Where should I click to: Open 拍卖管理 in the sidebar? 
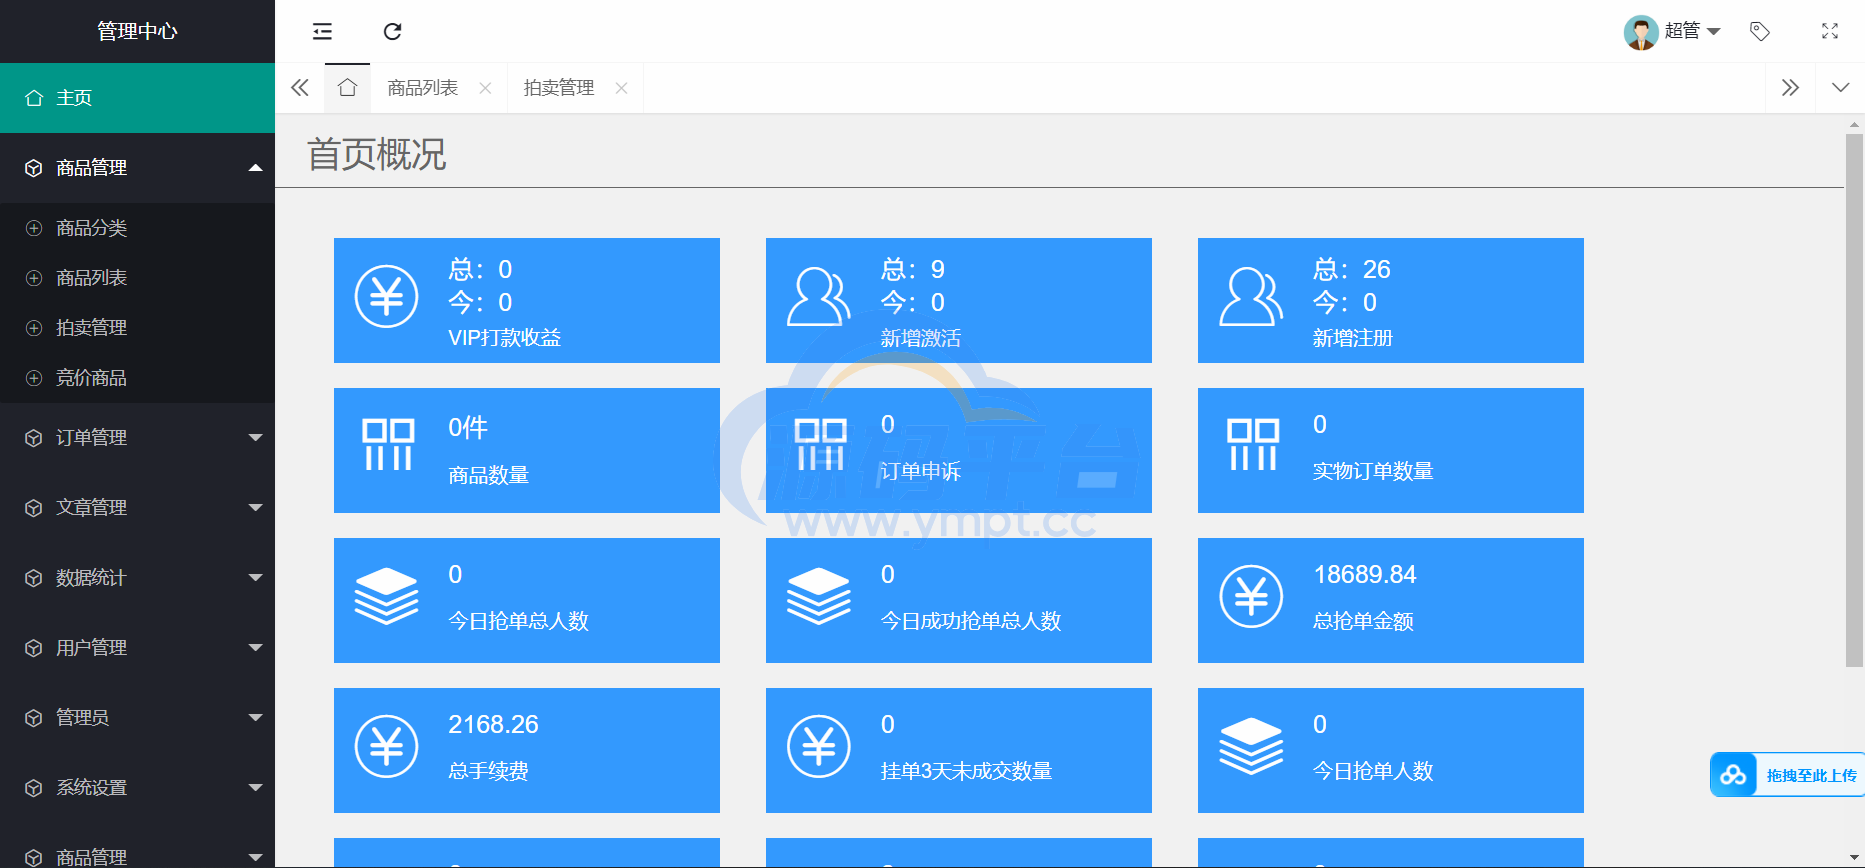click(x=137, y=328)
